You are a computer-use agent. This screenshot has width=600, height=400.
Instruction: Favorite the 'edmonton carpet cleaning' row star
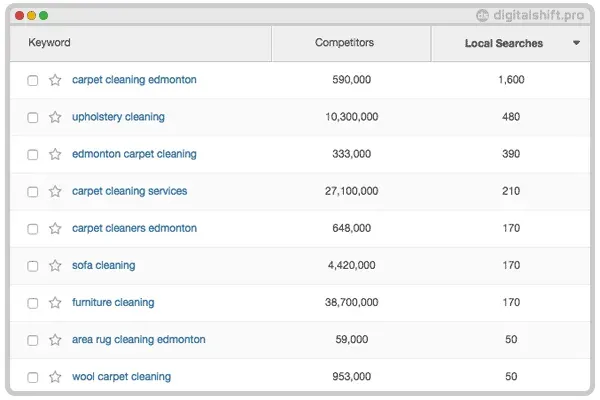click(x=55, y=154)
